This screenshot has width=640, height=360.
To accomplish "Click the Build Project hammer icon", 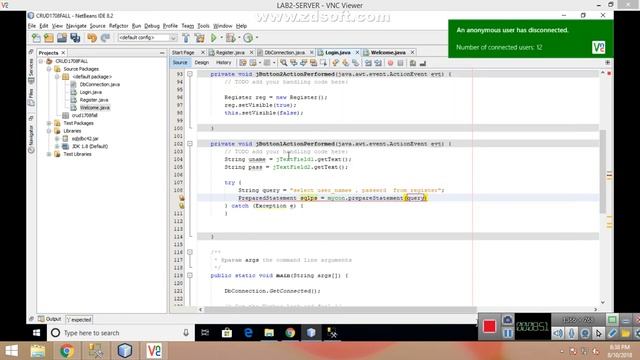I will [x=186, y=38].
